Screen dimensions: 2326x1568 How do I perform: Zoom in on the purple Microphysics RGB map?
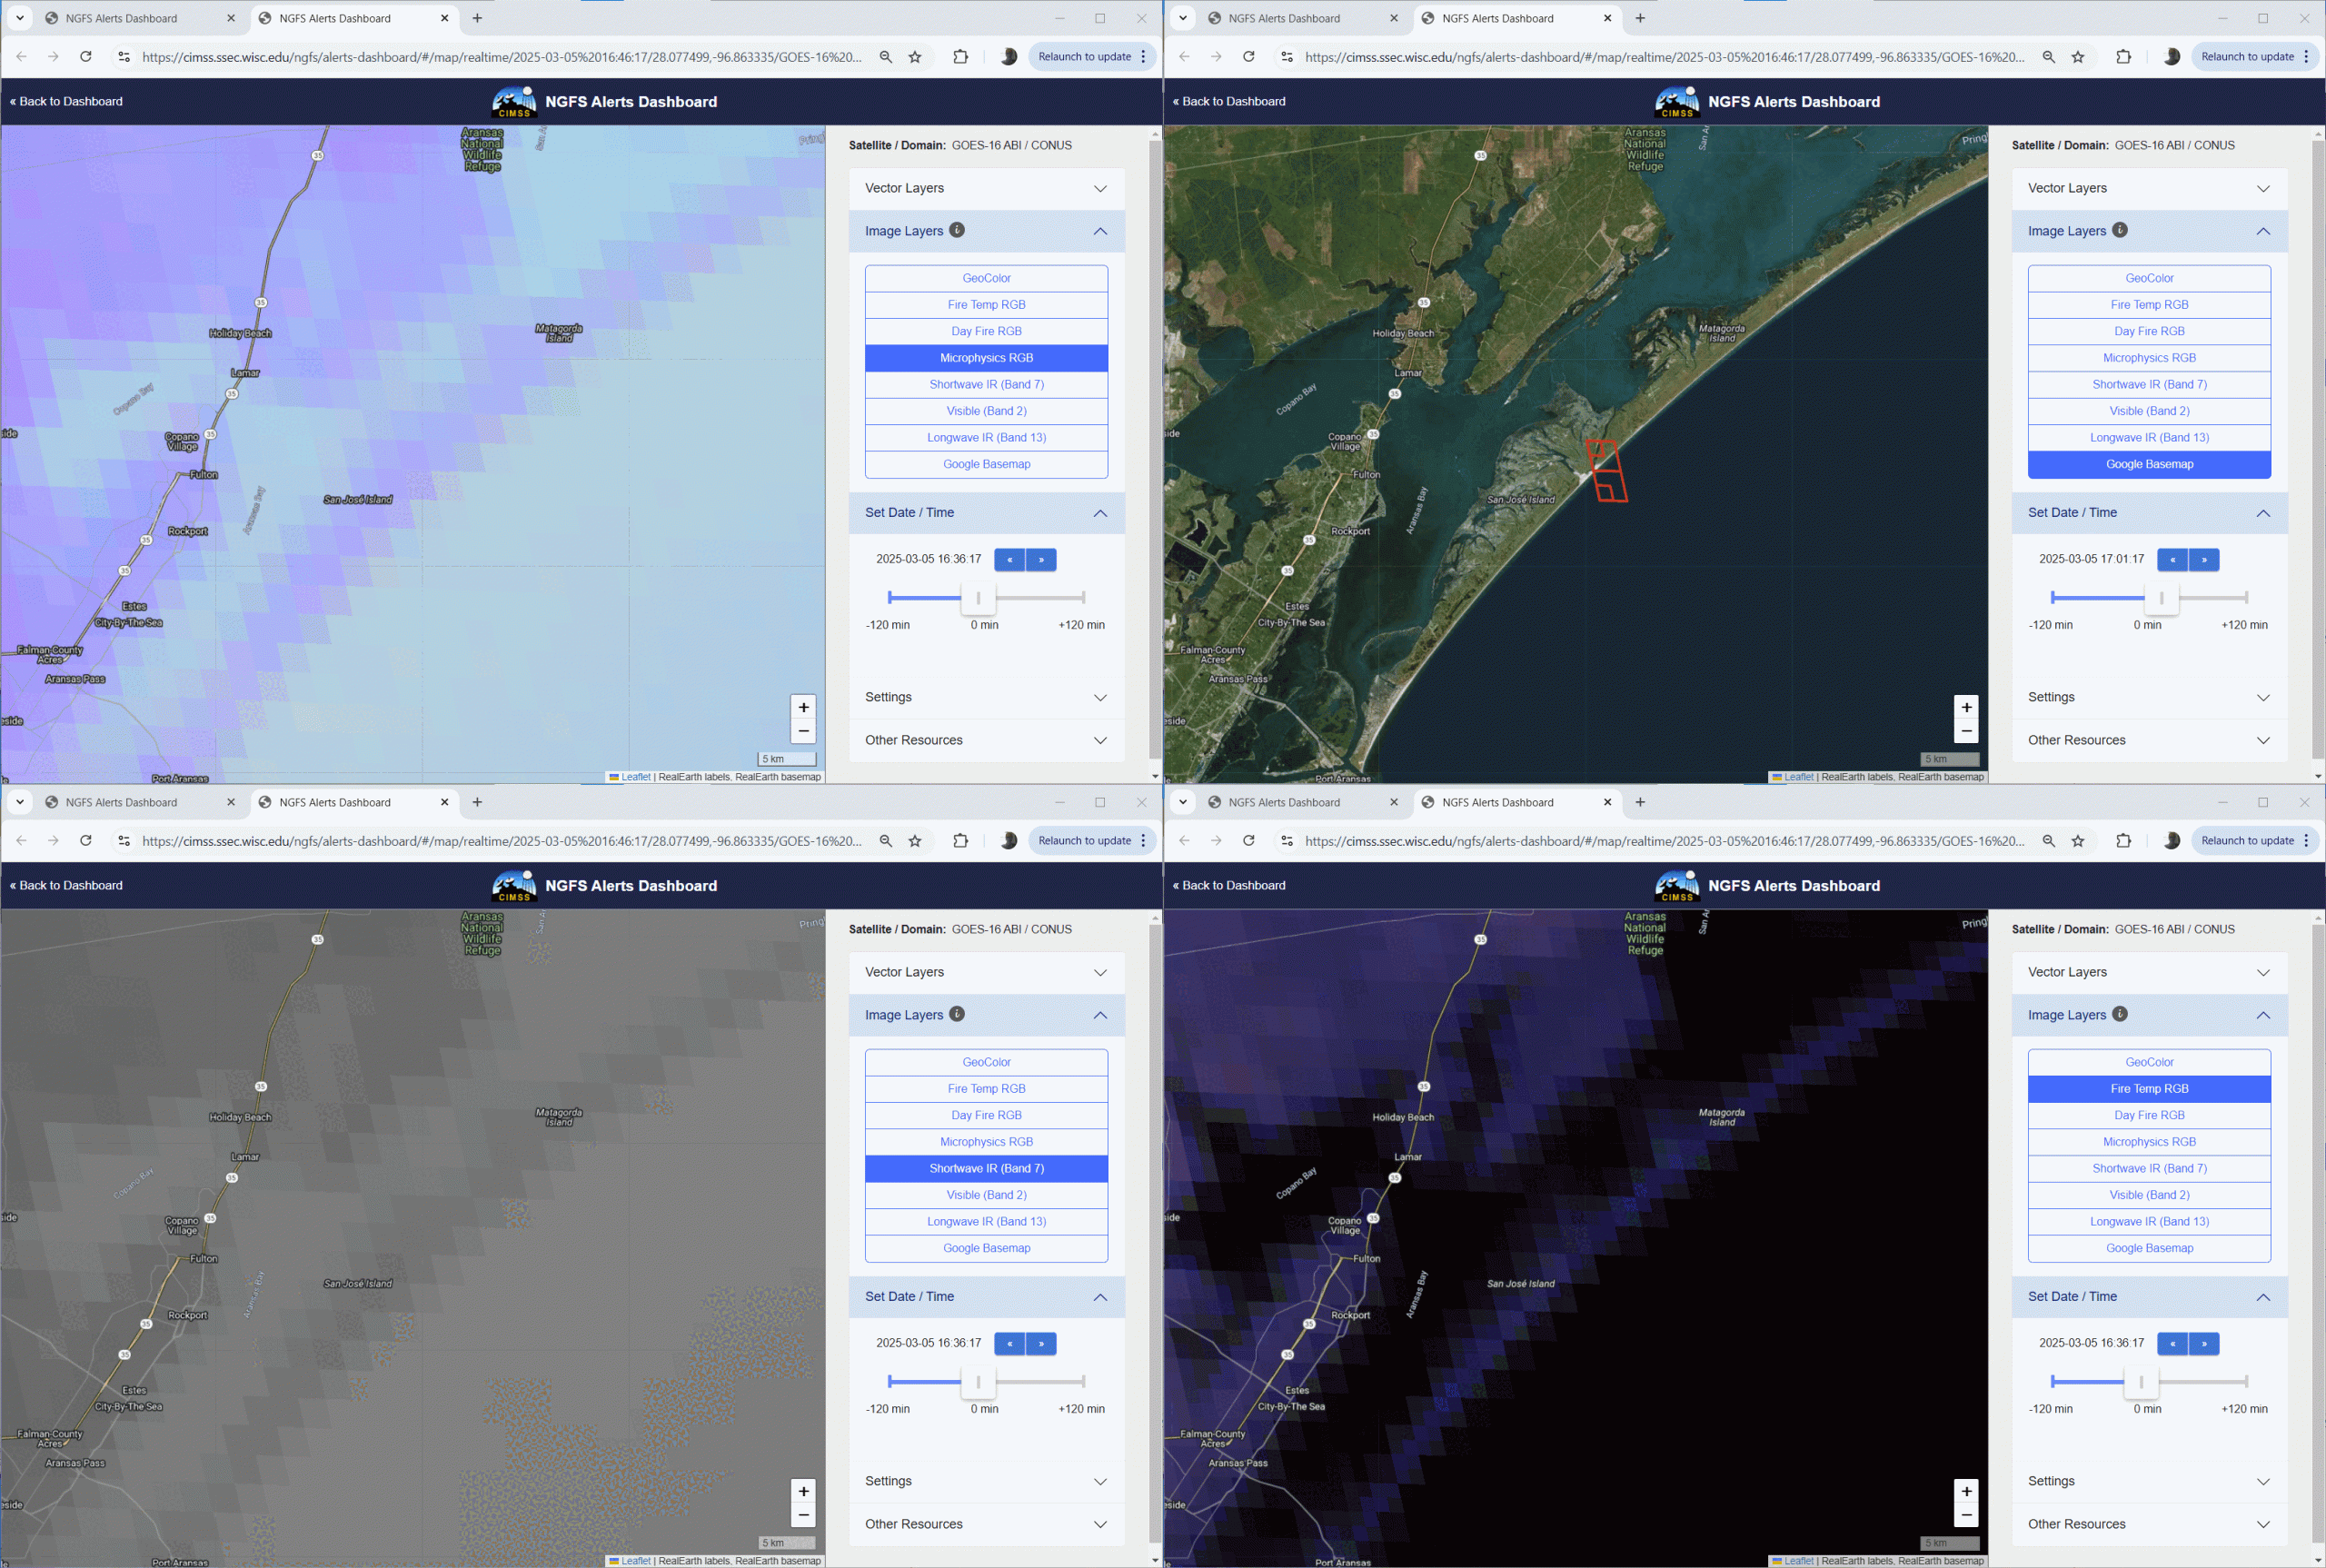pos(803,707)
